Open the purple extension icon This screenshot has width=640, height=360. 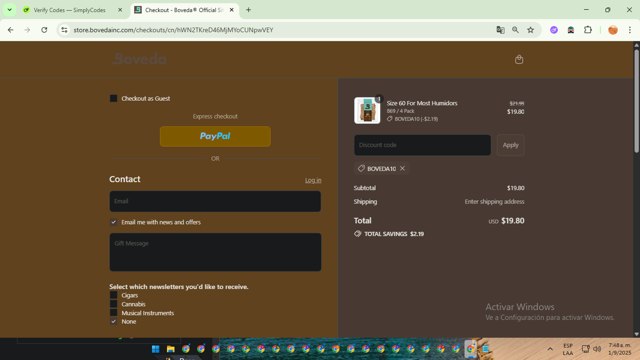pos(554,30)
